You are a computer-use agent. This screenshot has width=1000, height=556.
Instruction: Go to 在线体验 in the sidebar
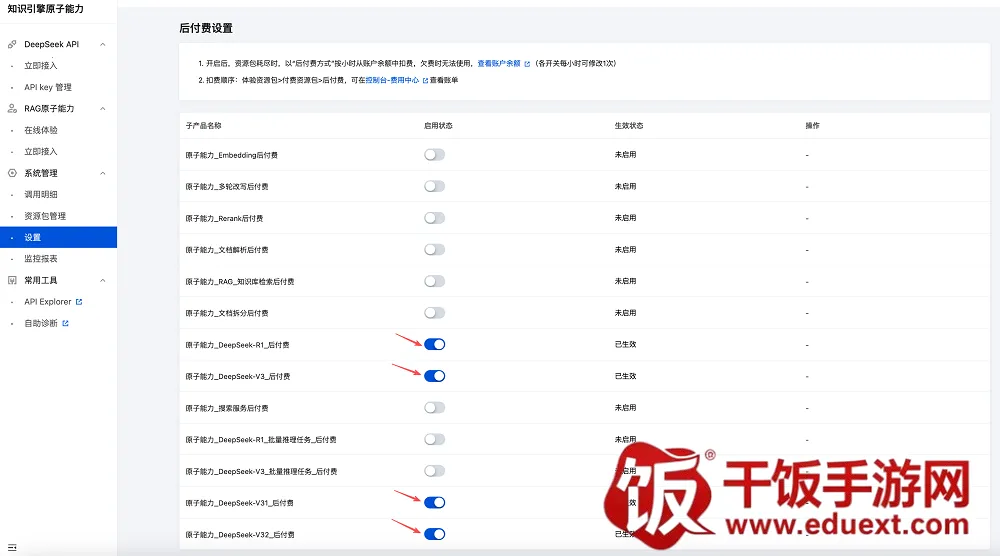click(41, 130)
